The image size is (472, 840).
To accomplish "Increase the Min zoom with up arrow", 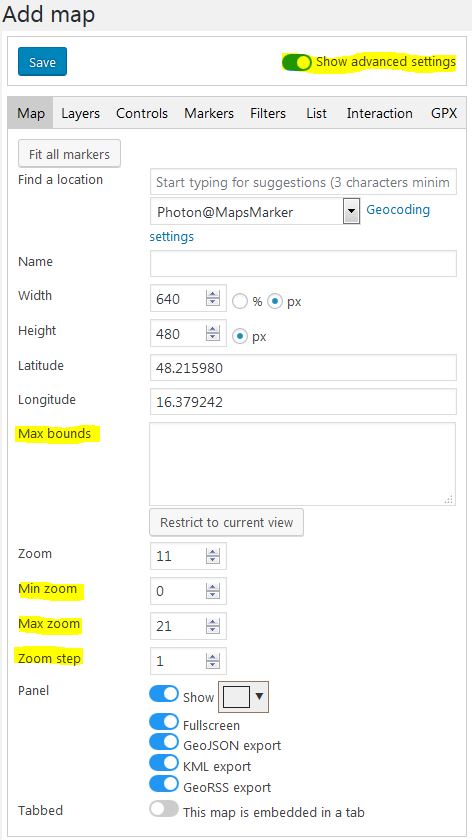I will (213, 588).
